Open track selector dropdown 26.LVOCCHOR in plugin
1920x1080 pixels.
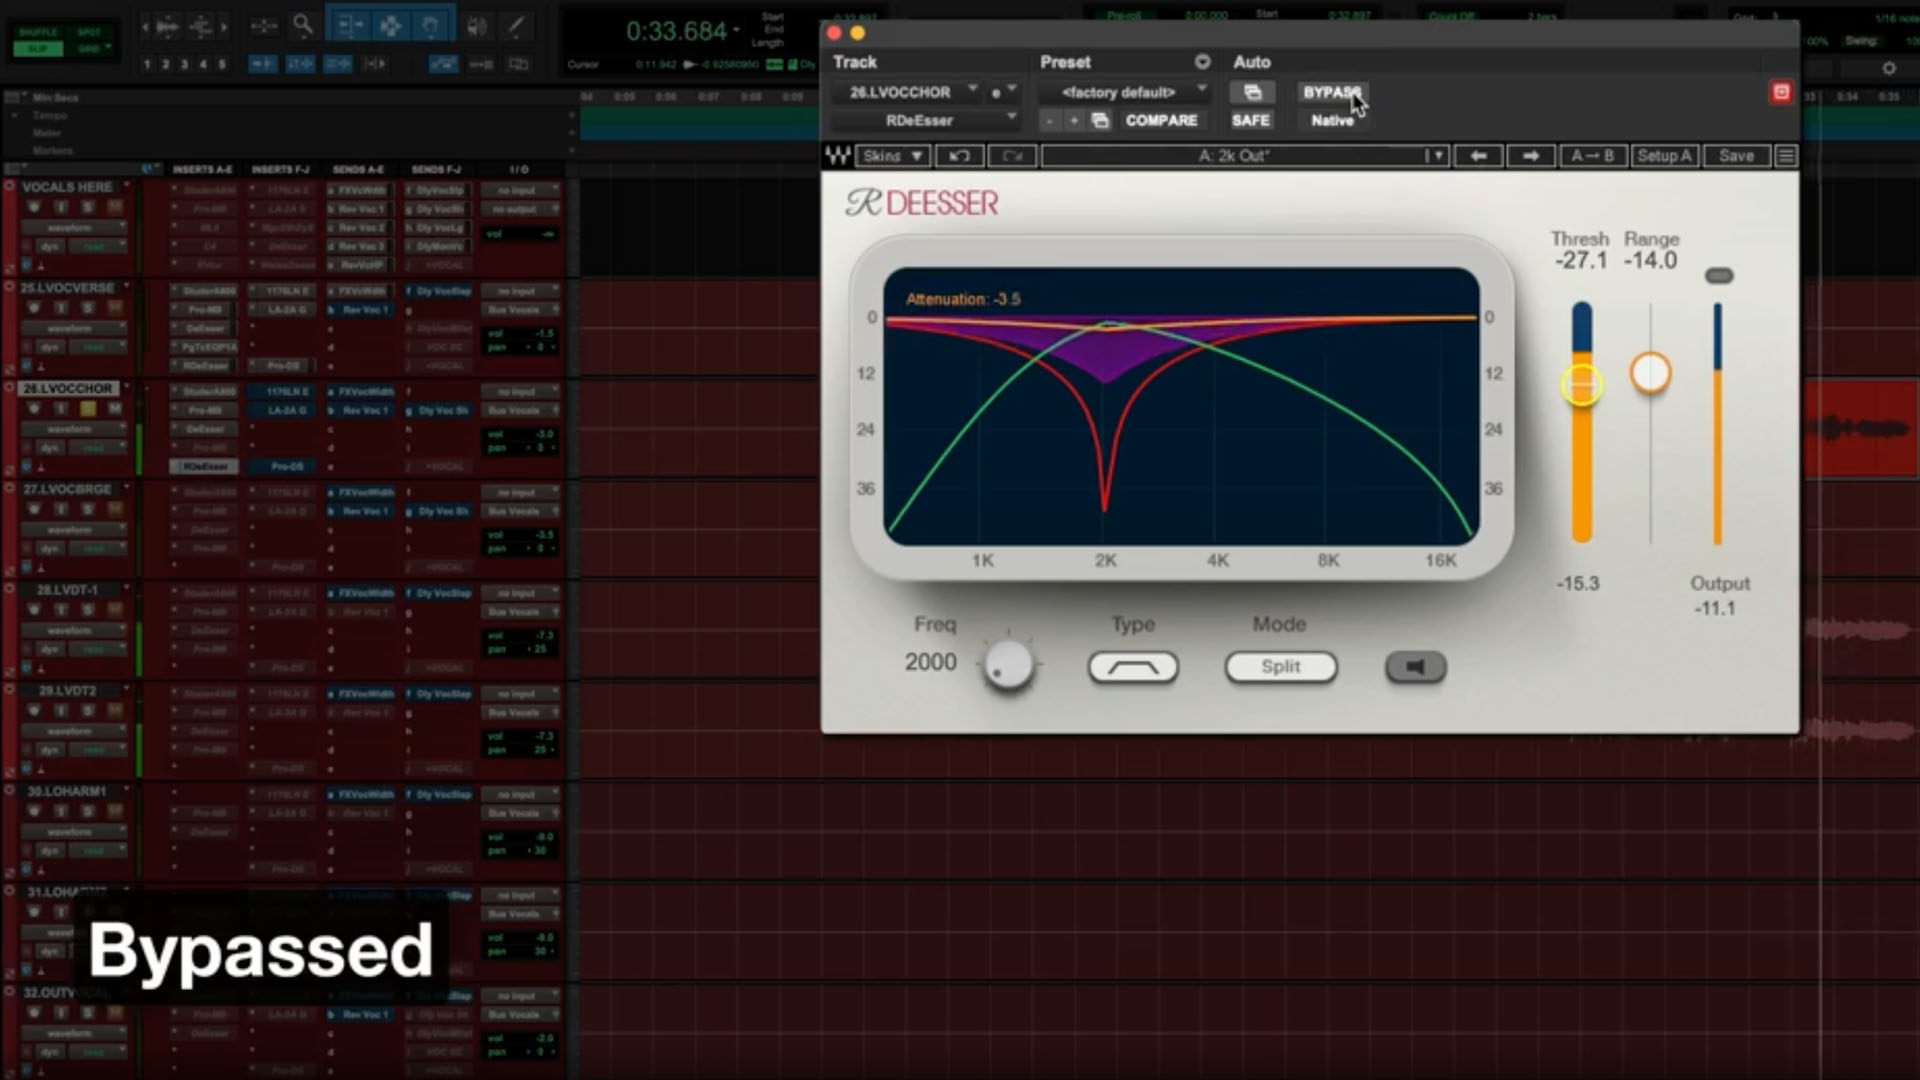coord(907,92)
